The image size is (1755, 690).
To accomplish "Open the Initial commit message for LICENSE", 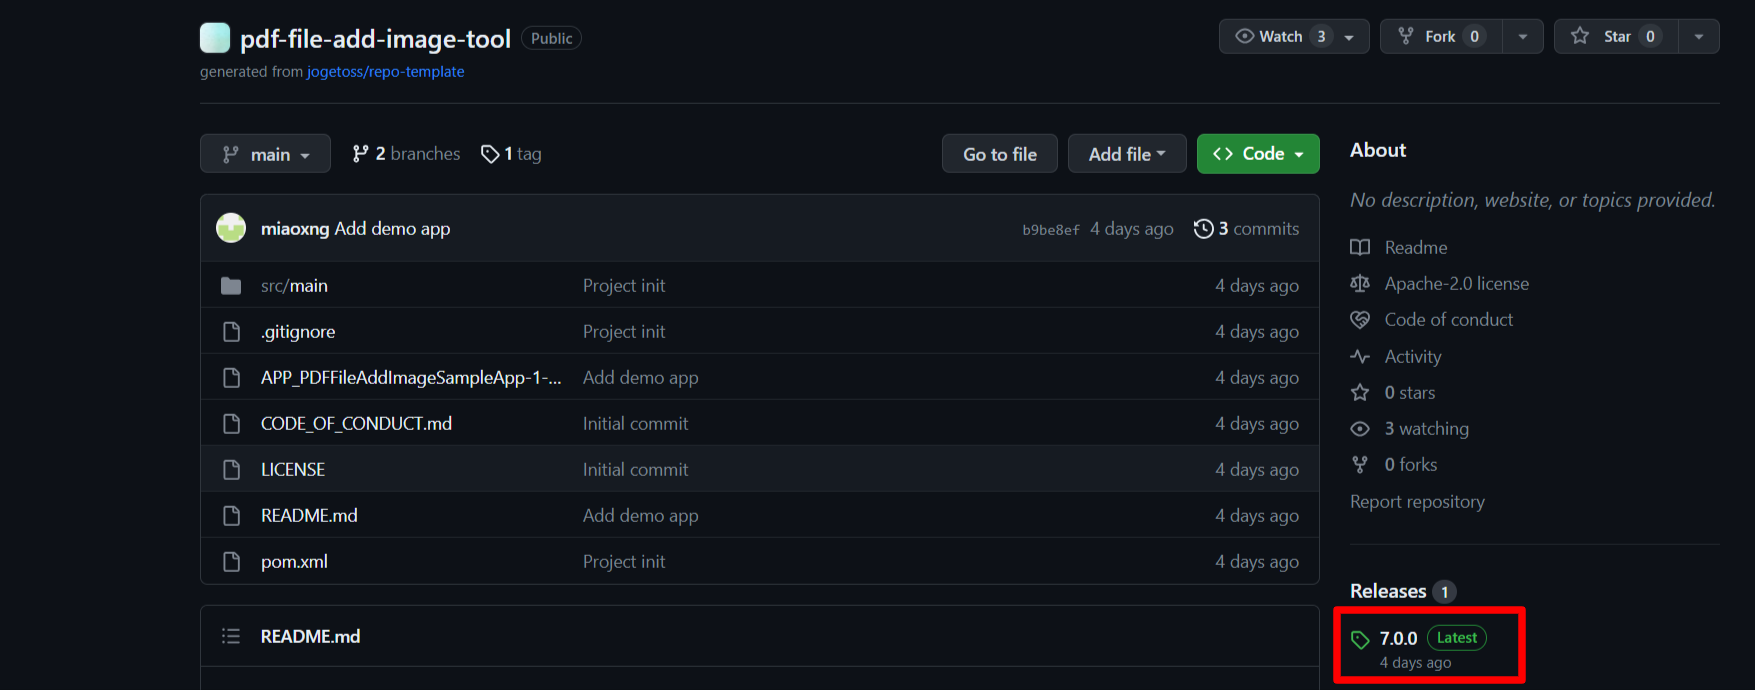I will click(x=636, y=470).
